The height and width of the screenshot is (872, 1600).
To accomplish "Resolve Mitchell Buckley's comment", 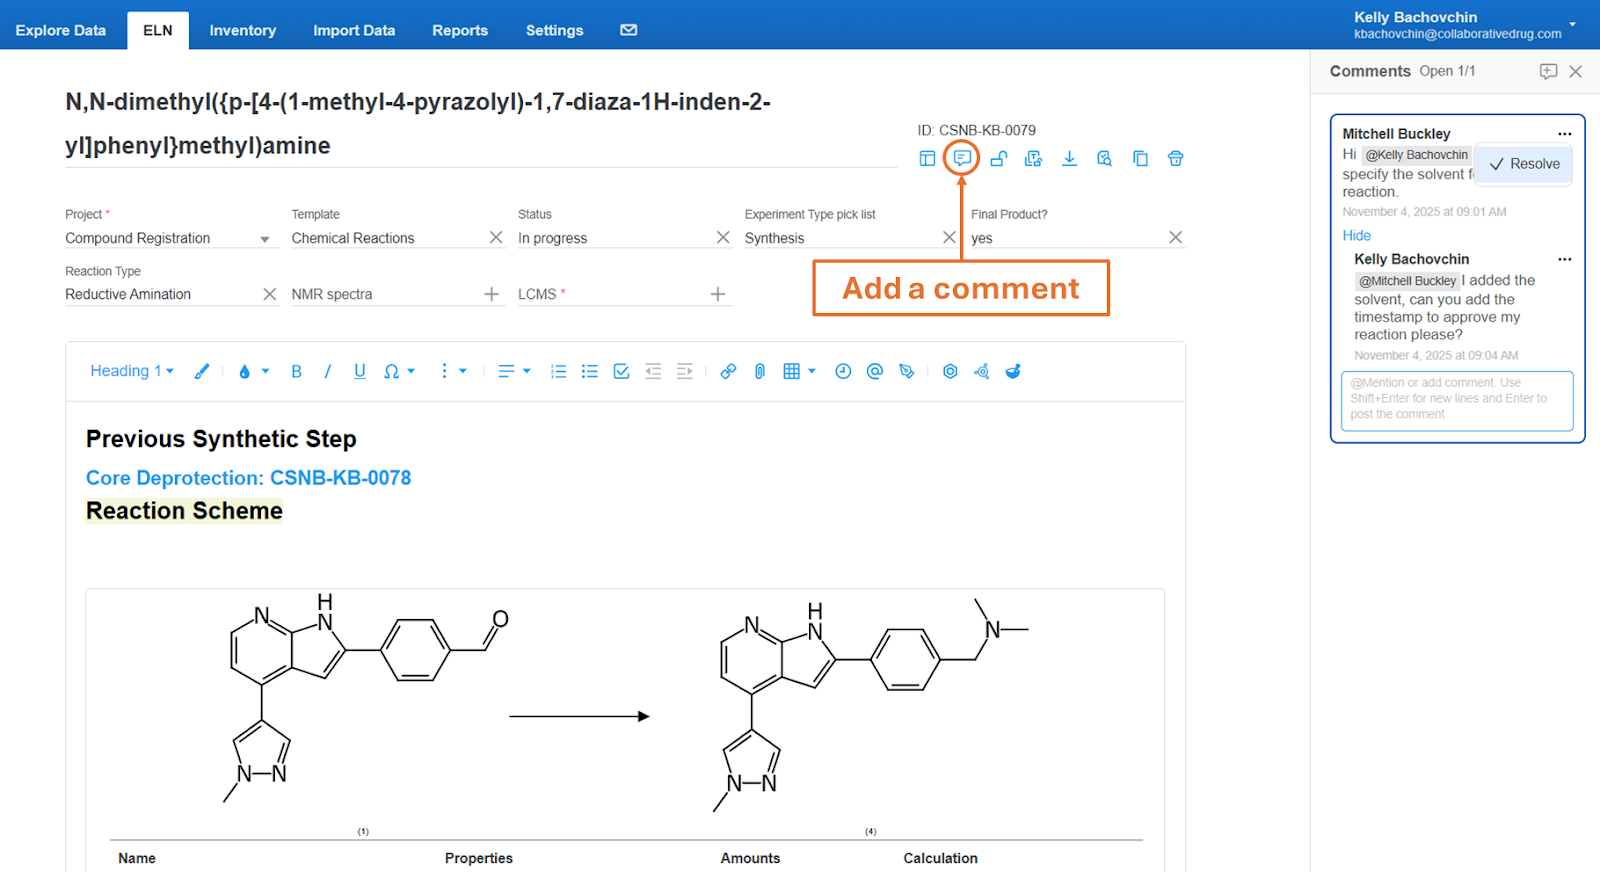I will tap(1525, 164).
